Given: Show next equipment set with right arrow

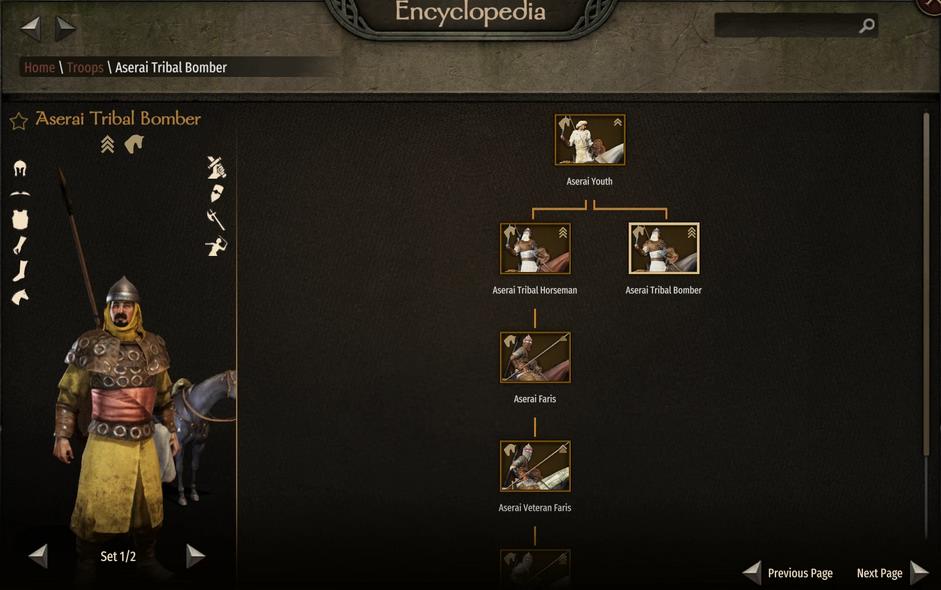Looking at the screenshot, I should (195, 556).
